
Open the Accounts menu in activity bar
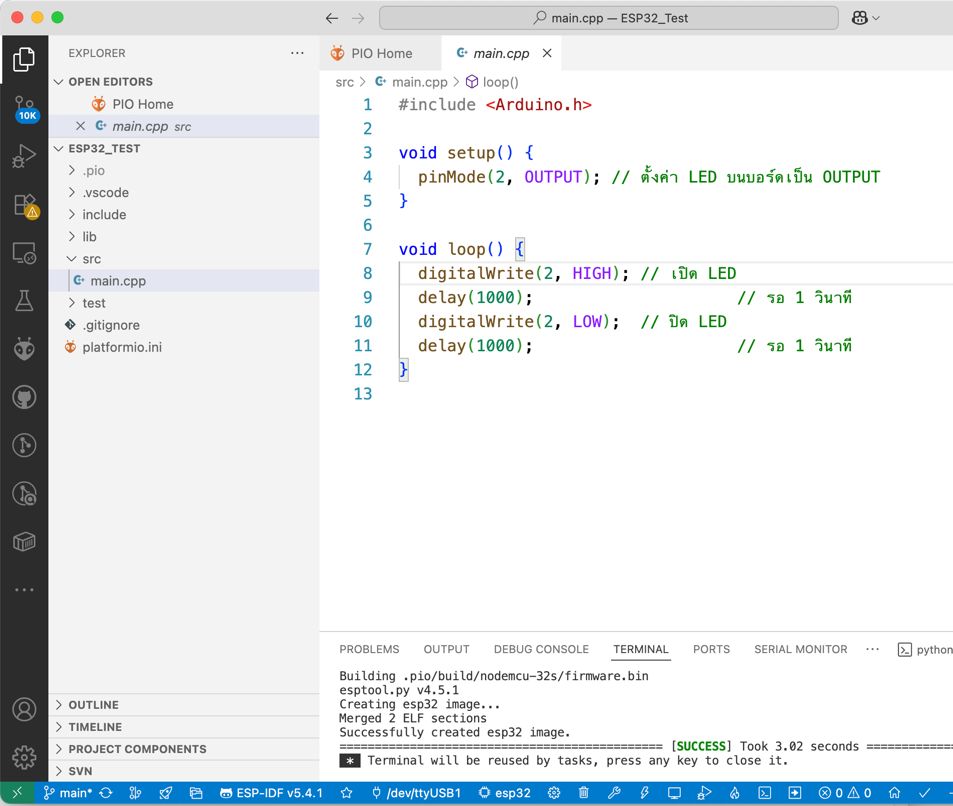click(24, 709)
